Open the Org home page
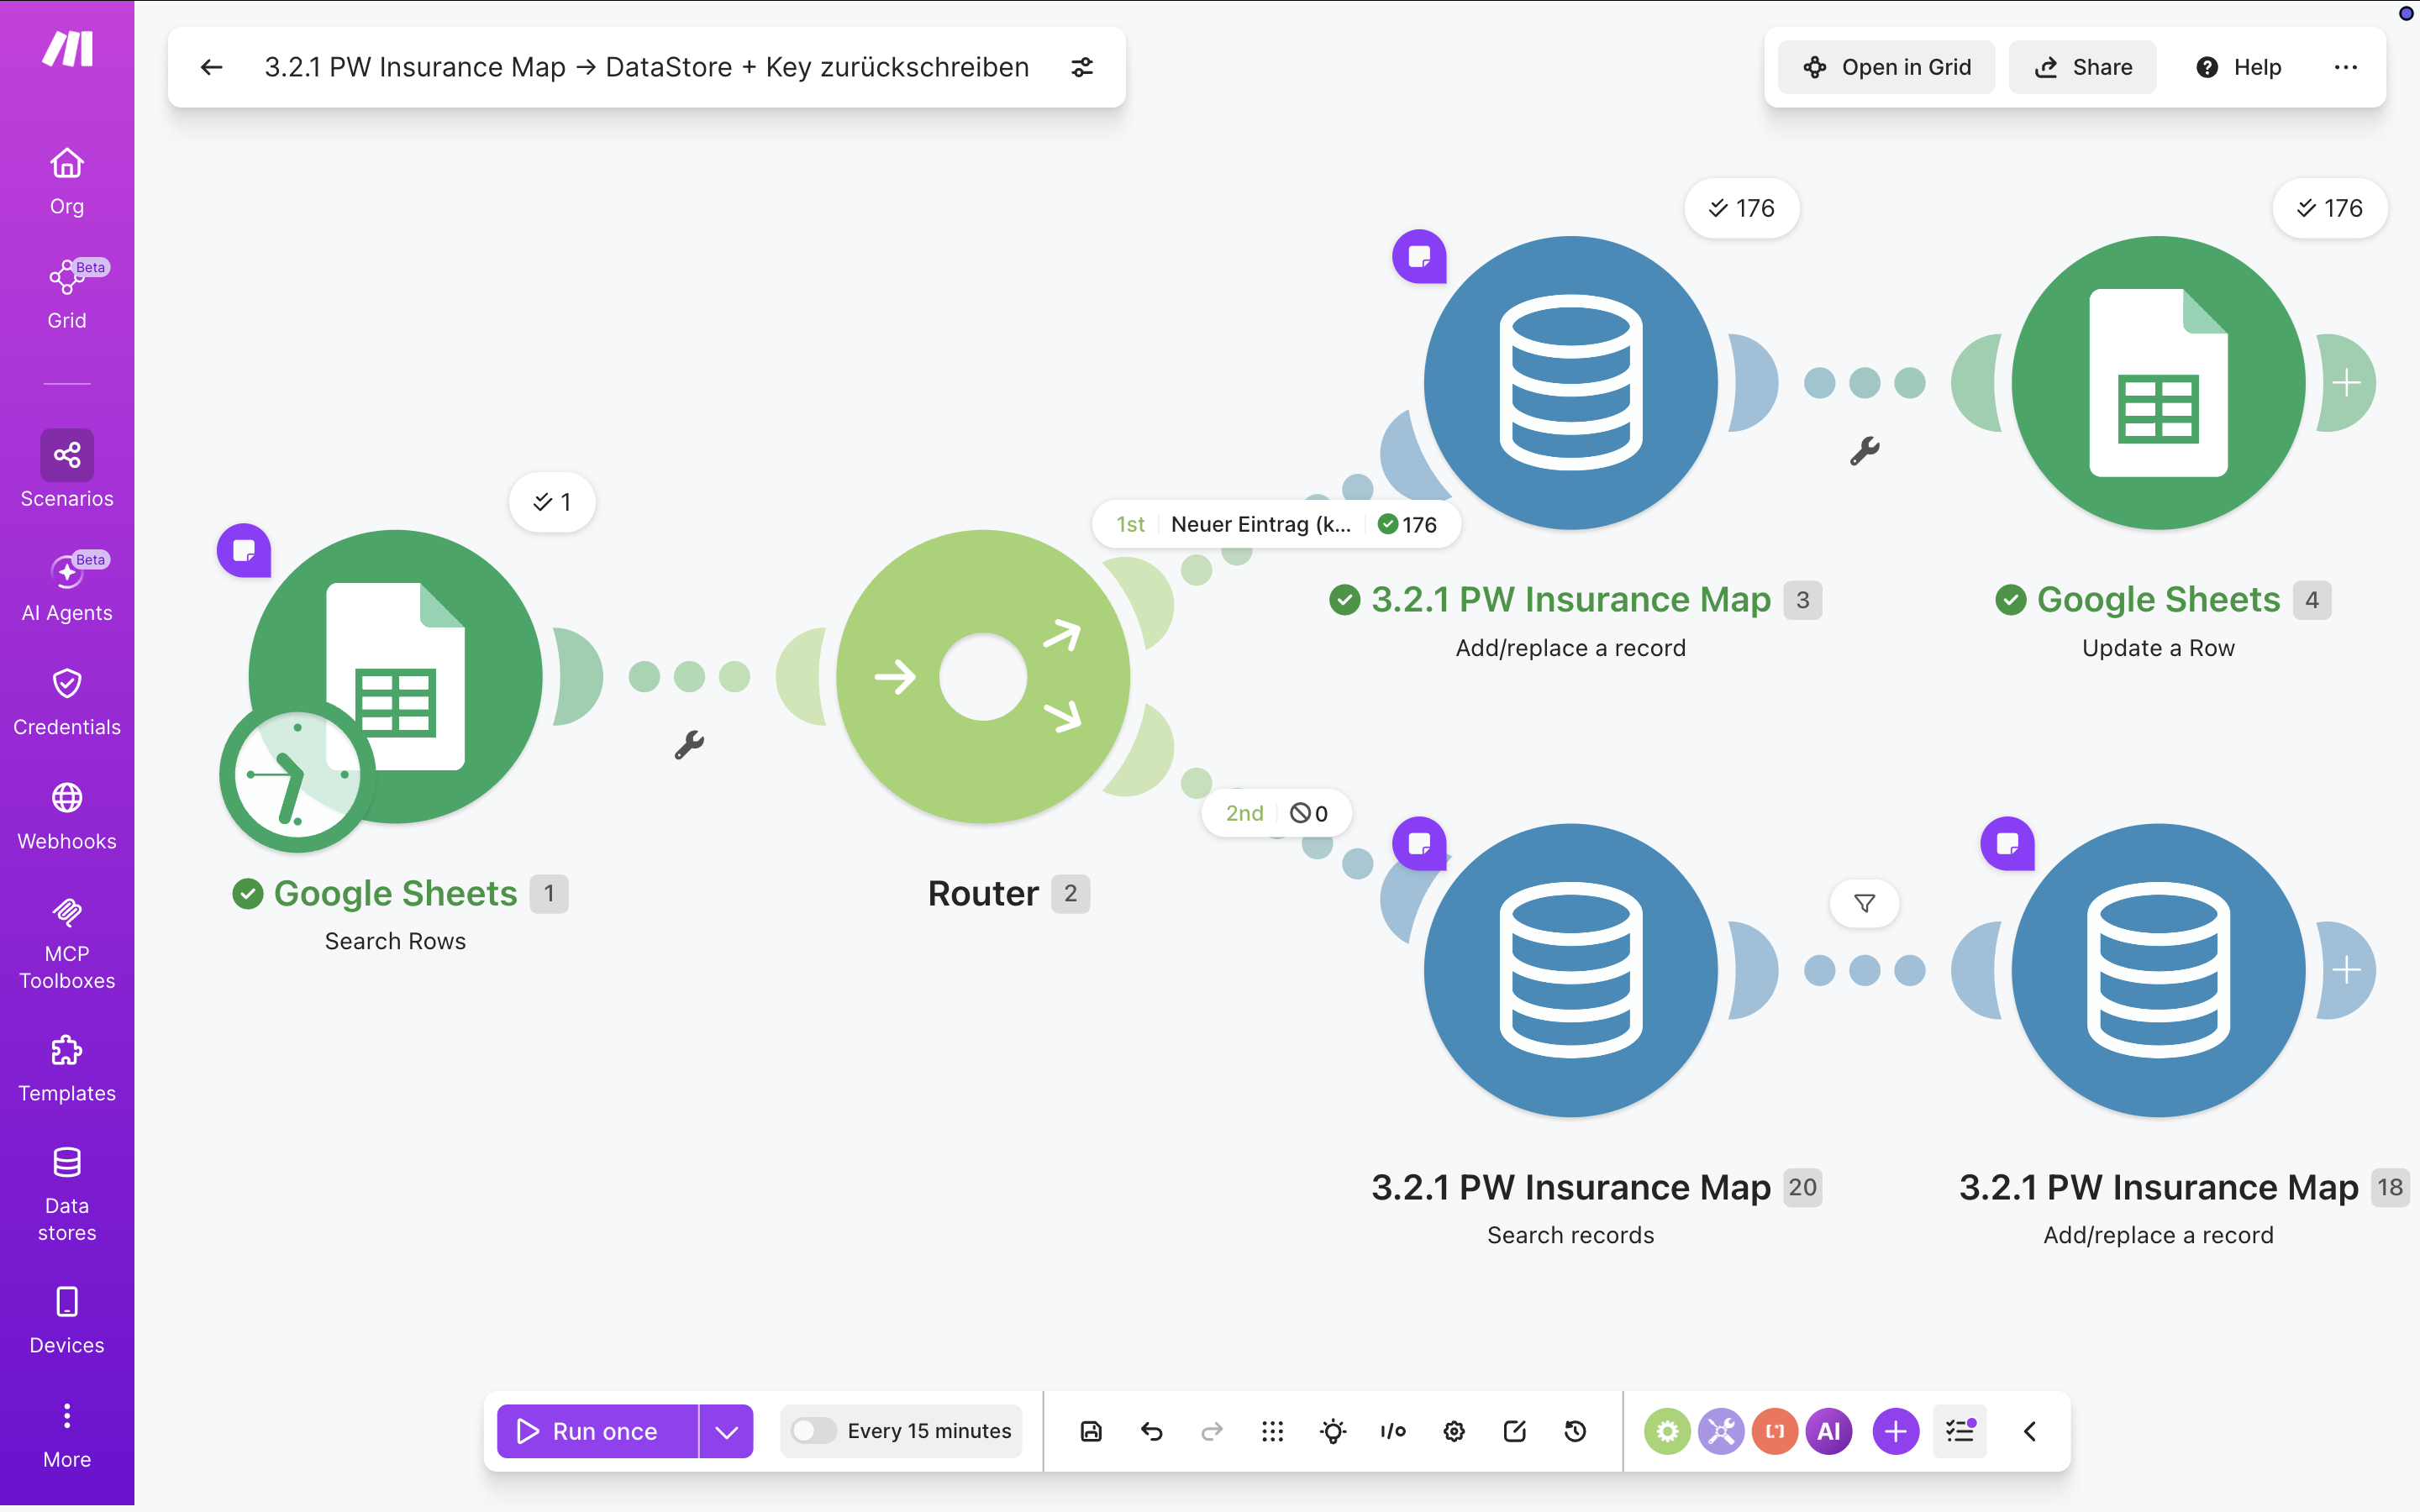This screenshot has width=2420, height=1512. [67, 181]
